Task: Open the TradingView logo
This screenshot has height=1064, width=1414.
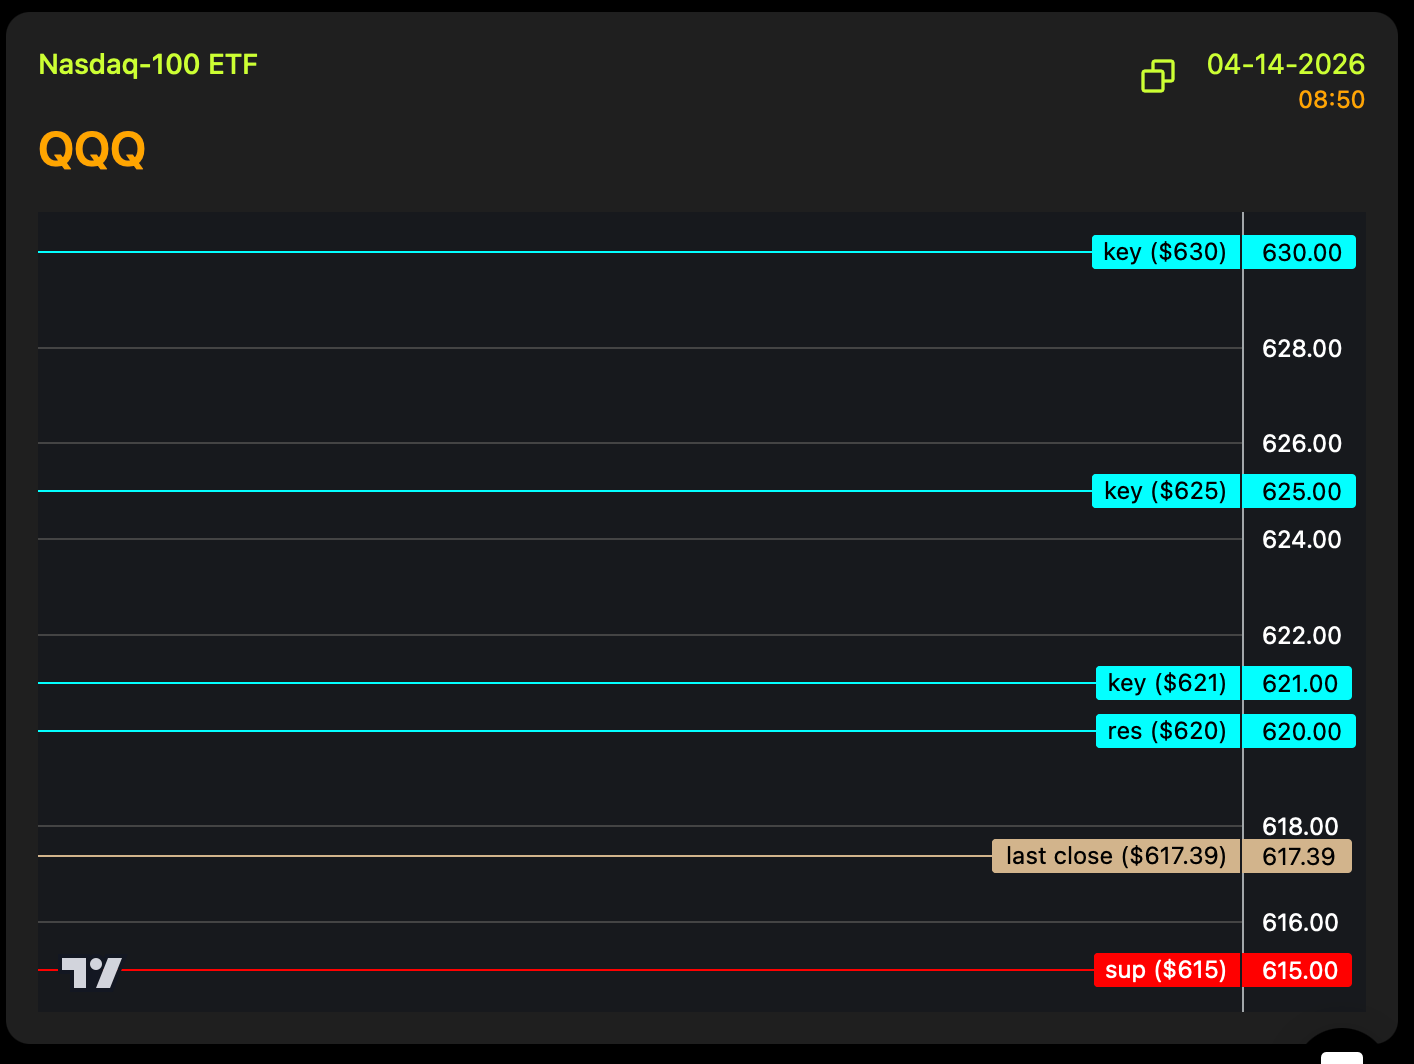Action: [x=91, y=972]
